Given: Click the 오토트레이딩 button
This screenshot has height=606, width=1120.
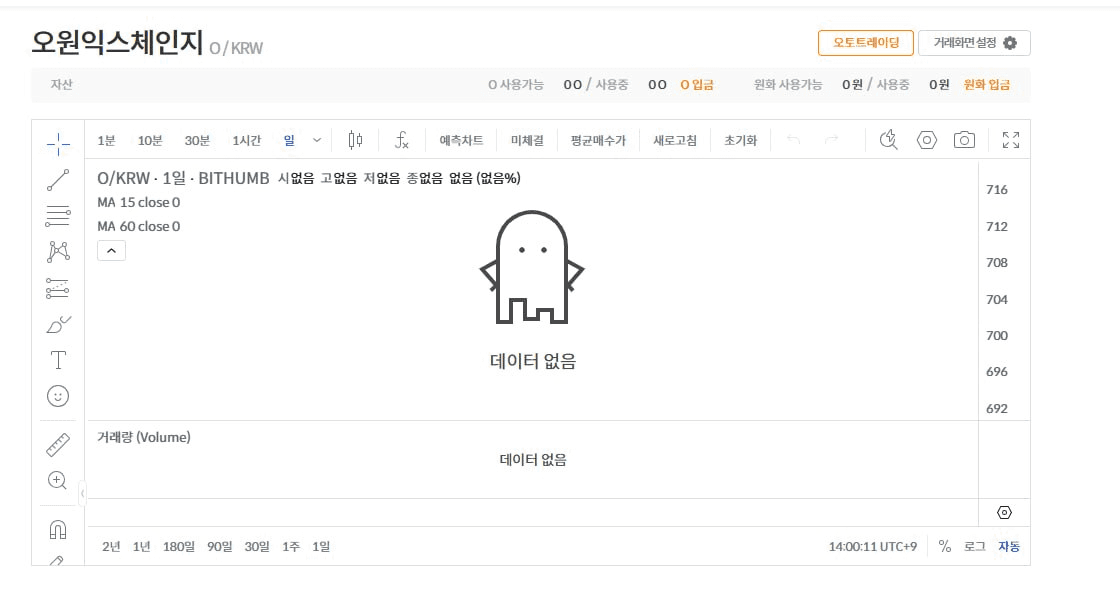Looking at the screenshot, I should 866,43.
